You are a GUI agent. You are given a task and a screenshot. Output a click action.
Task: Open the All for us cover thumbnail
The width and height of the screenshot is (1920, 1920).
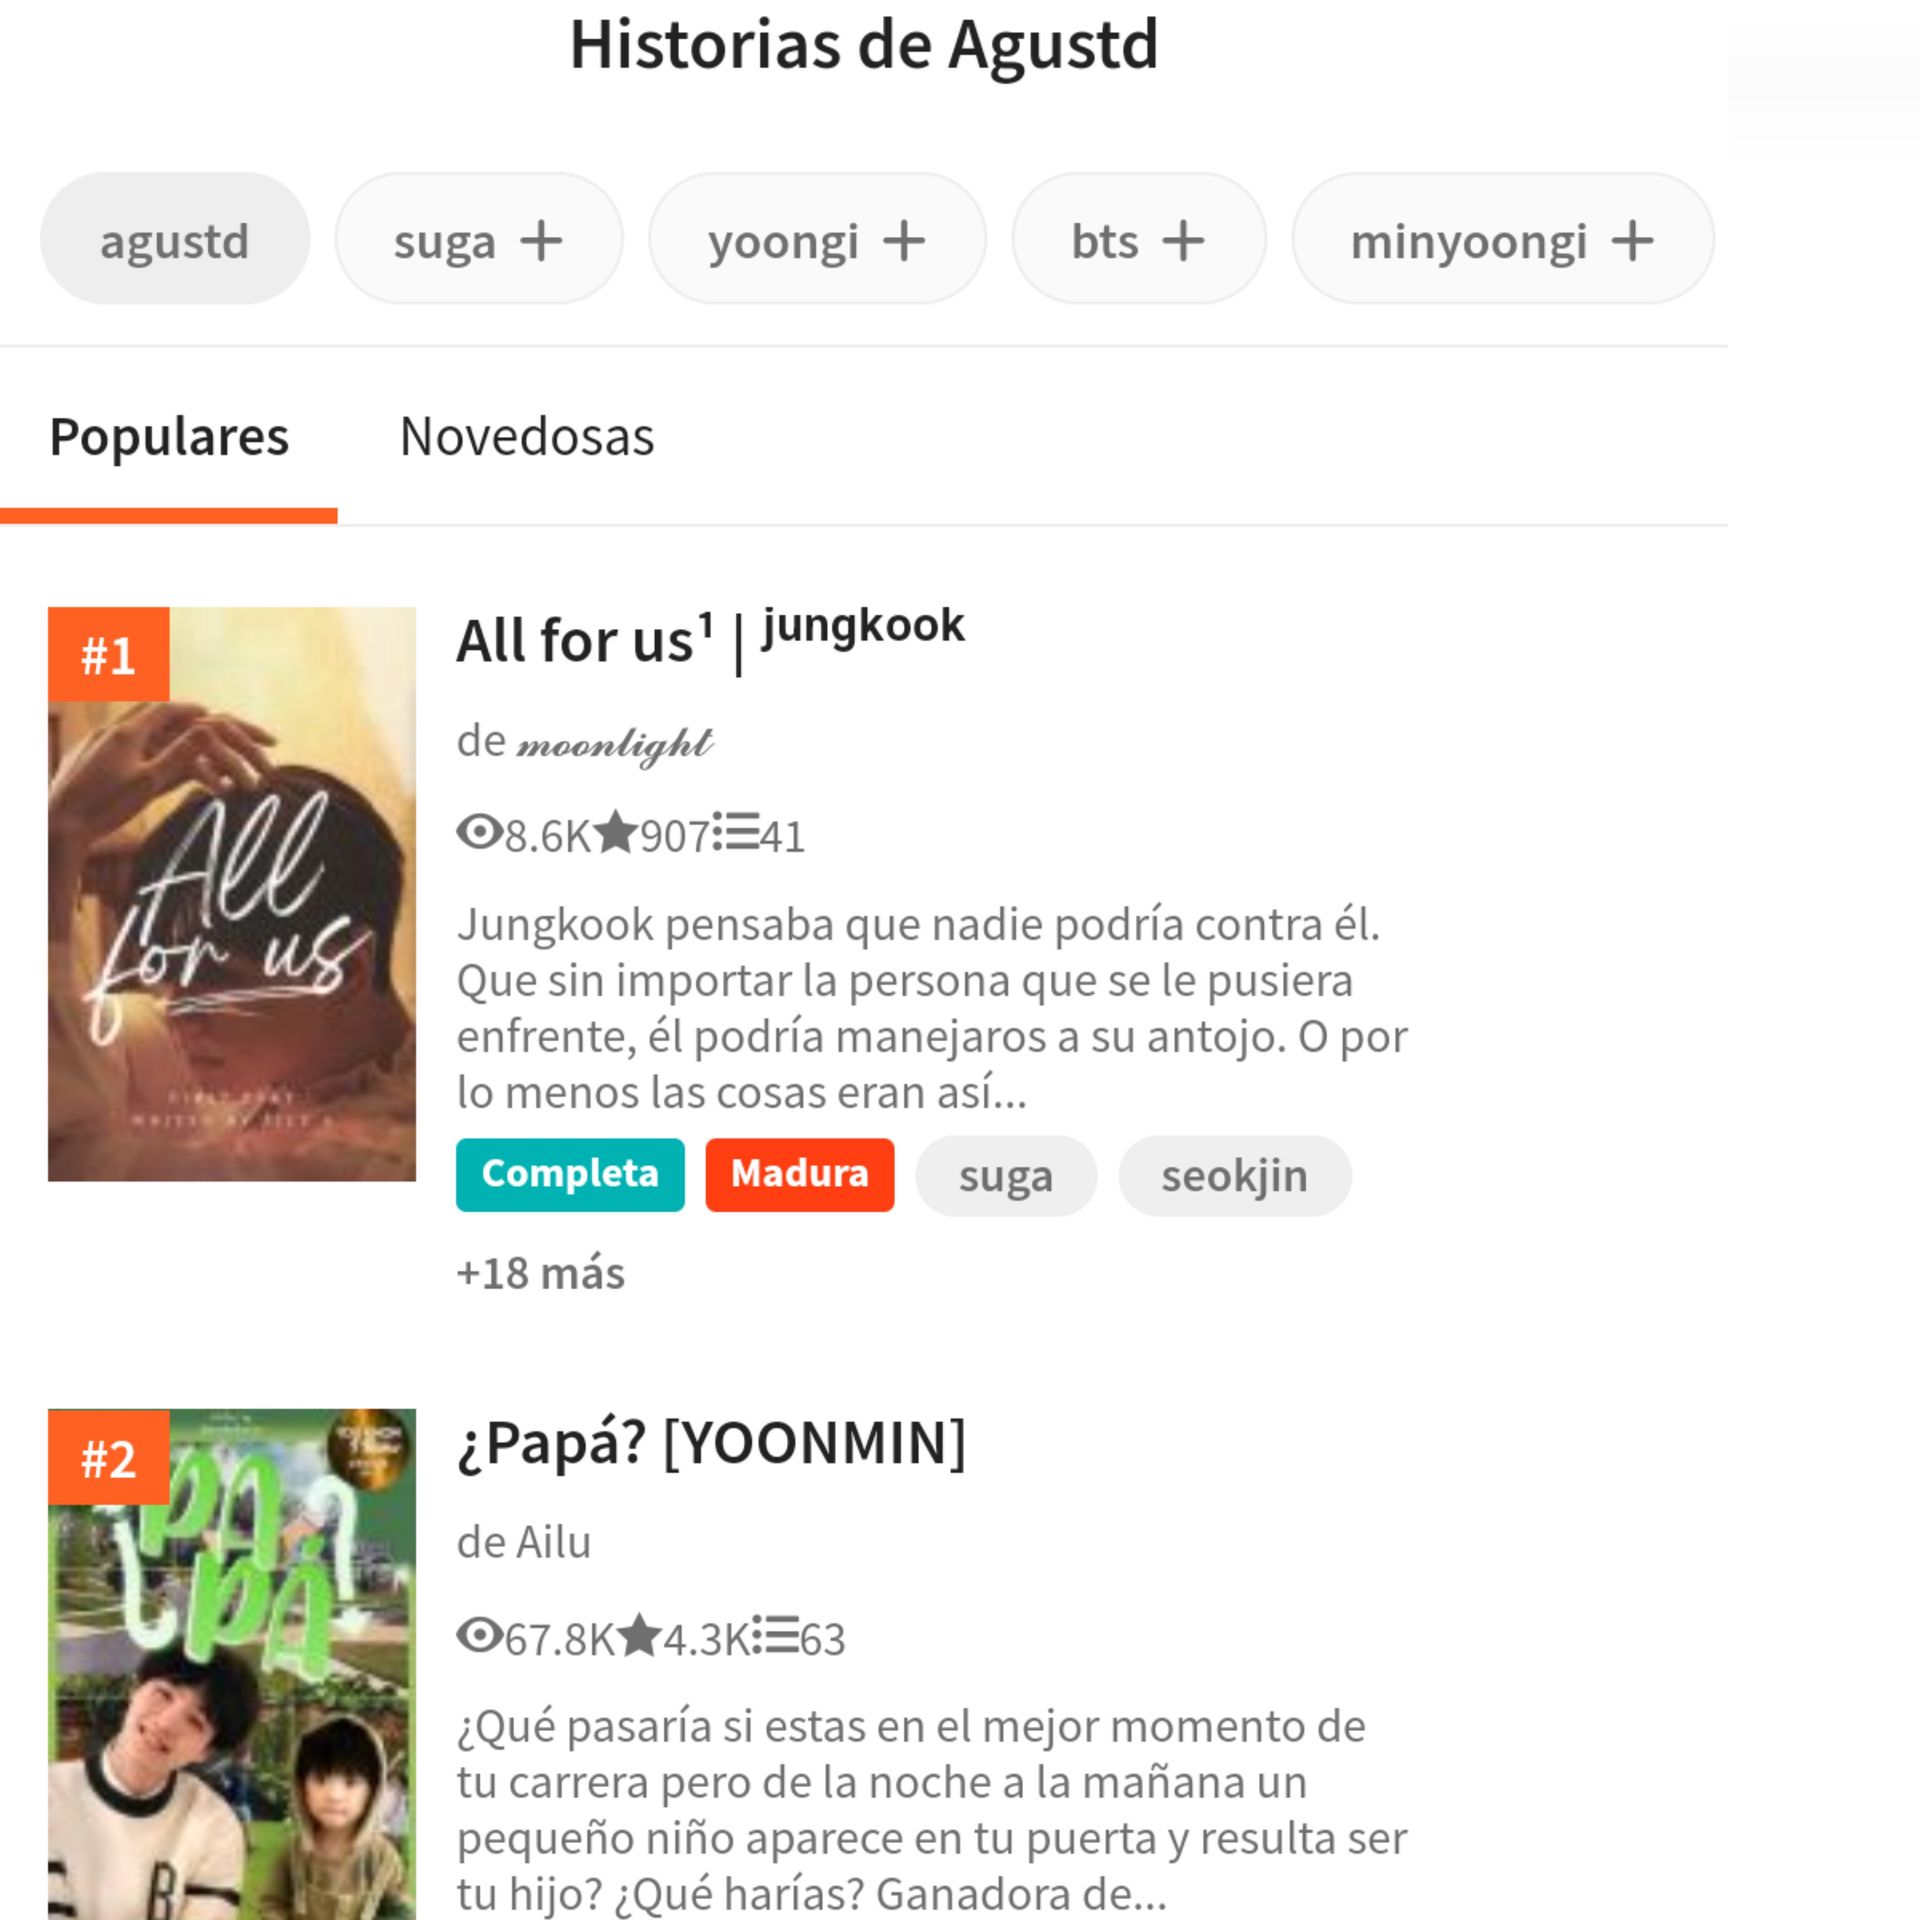(232, 894)
